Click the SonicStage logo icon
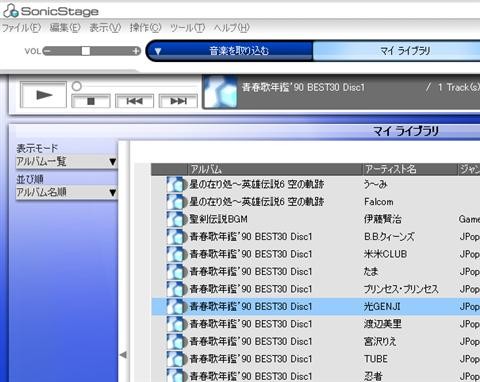Viewport: 480px width, 382px height. [x=10, y=11]
